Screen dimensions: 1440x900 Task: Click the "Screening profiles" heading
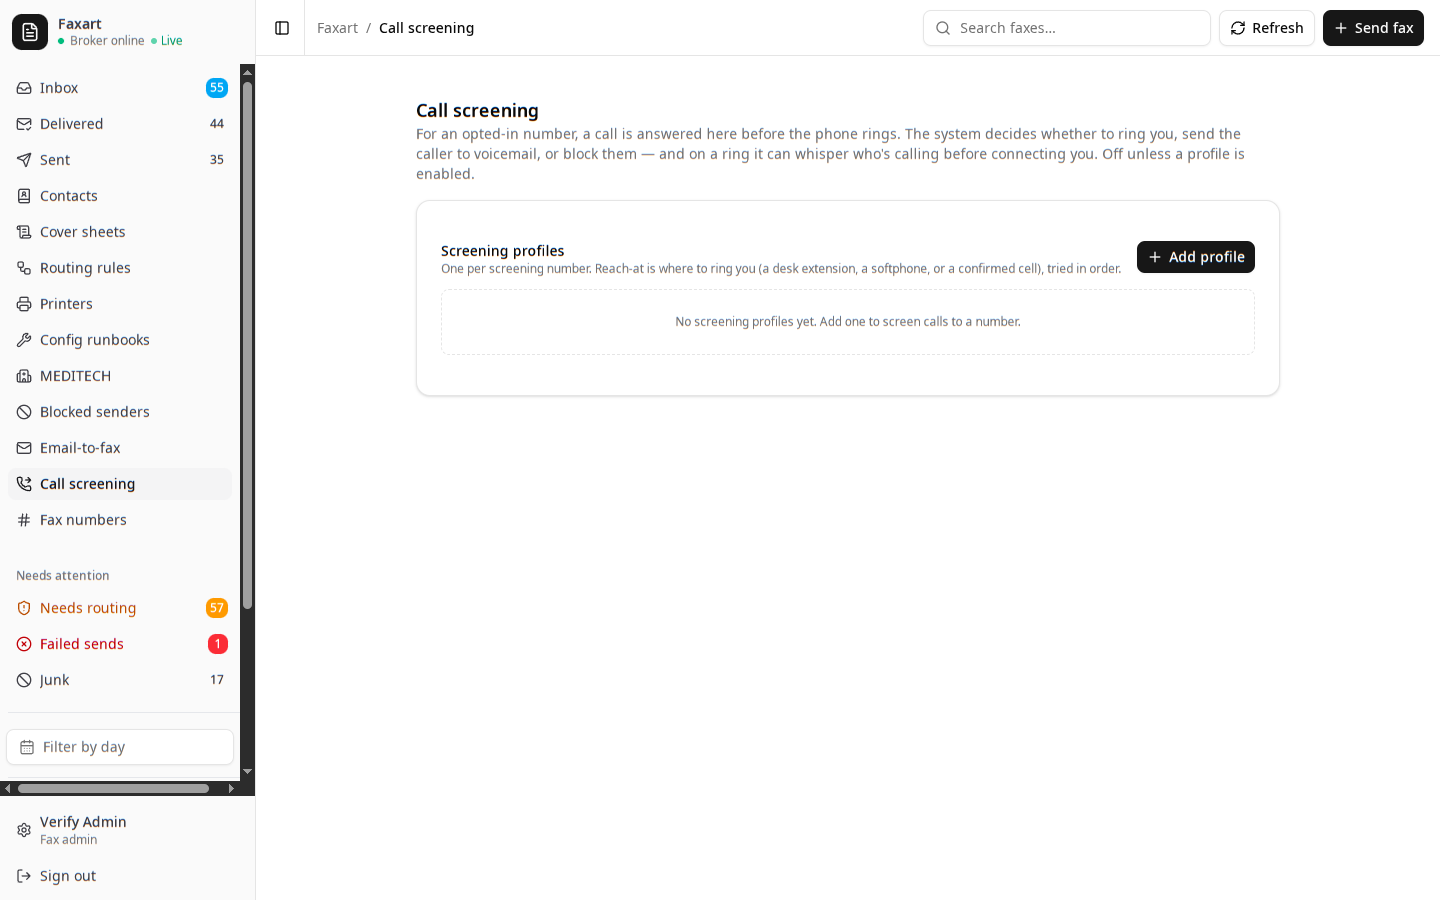coord(502,250)
